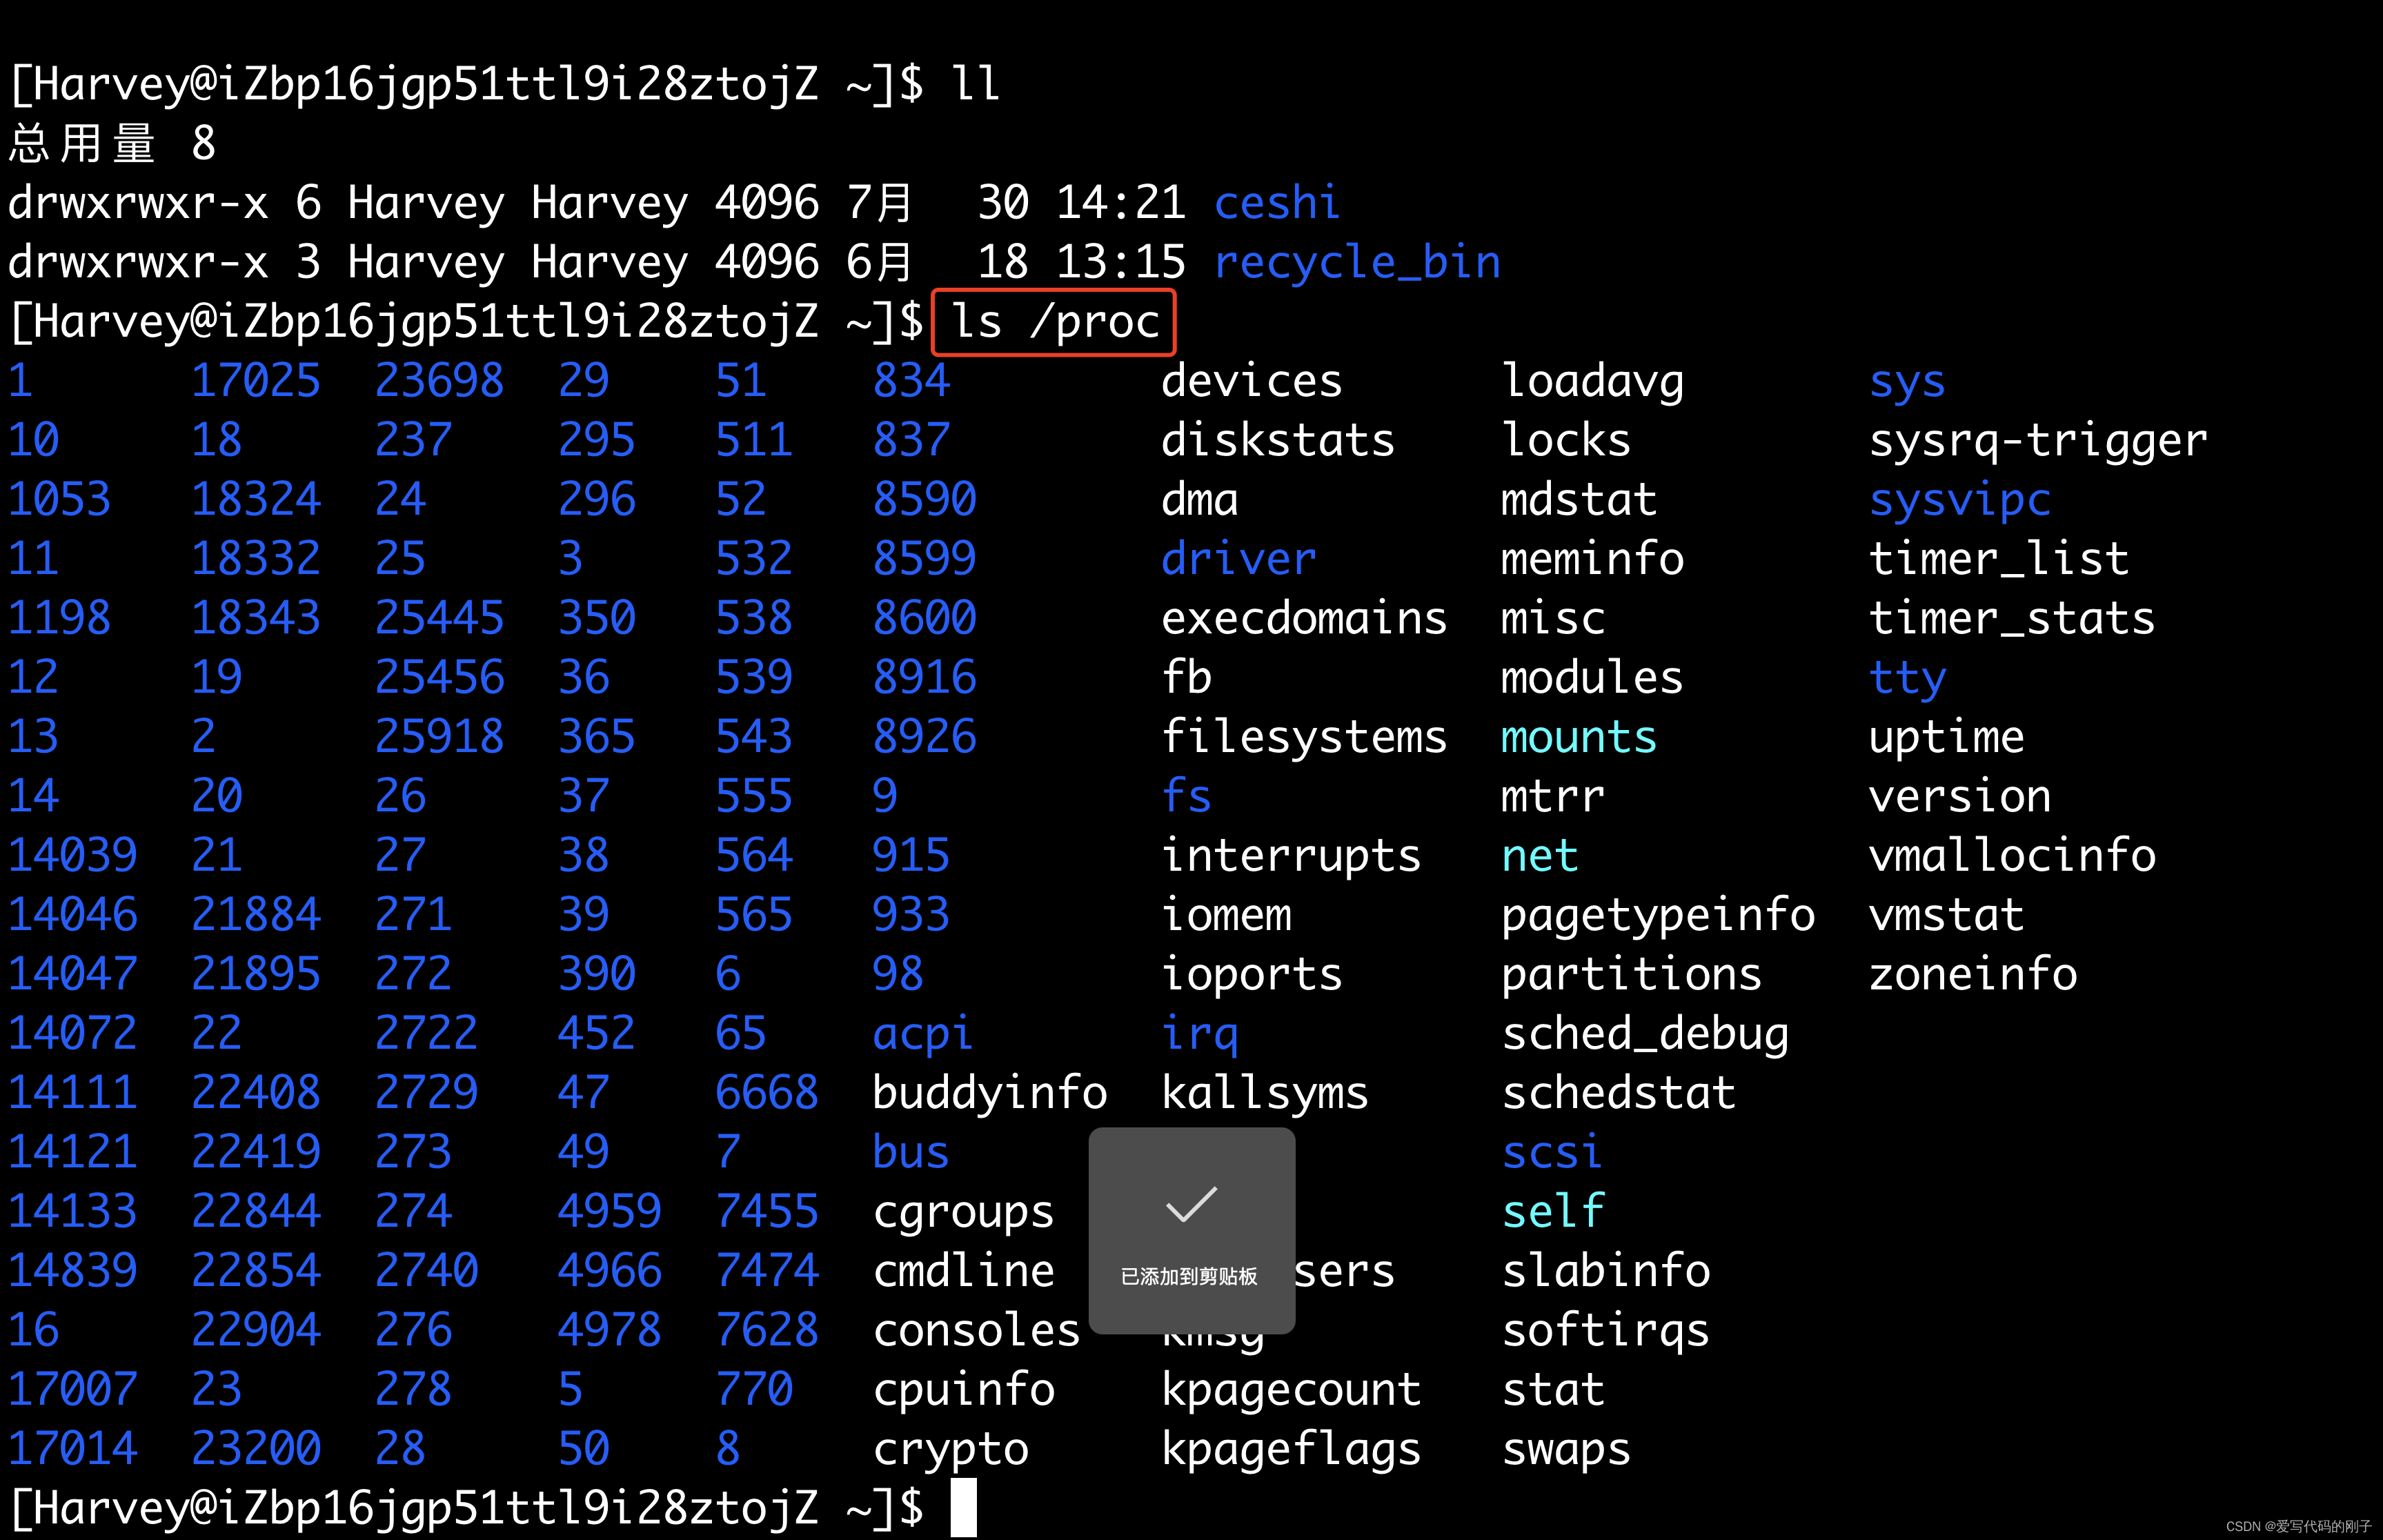
Task: Click the 'schedstat' entry
Action: click(1619, 1093)
